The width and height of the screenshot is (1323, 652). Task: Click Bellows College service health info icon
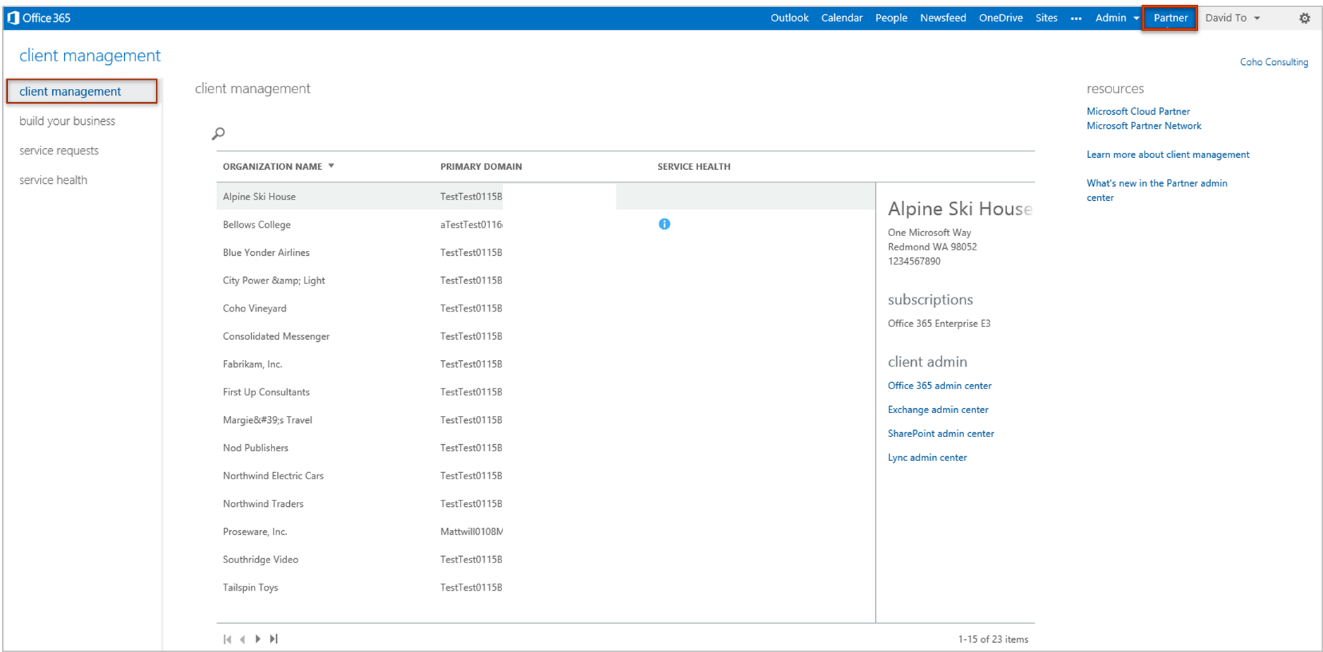point(664,224)
